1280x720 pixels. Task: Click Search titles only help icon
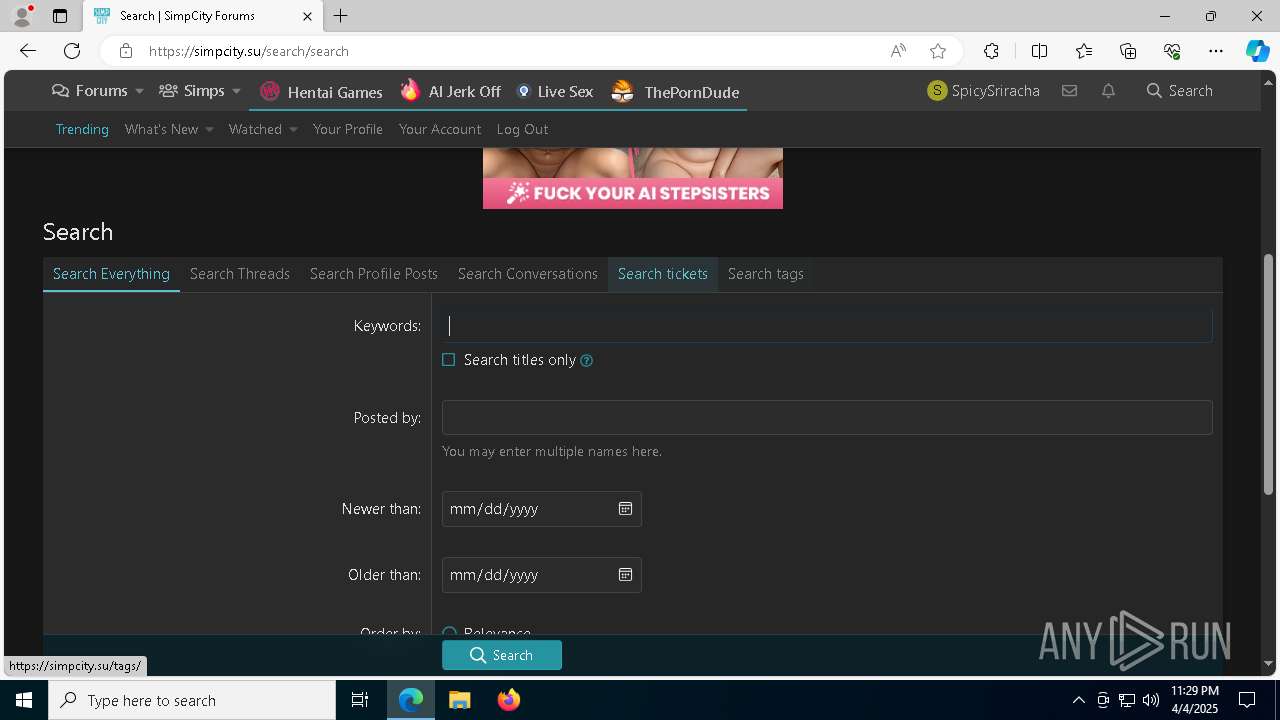pyautogui.click(x=587, y=361)
